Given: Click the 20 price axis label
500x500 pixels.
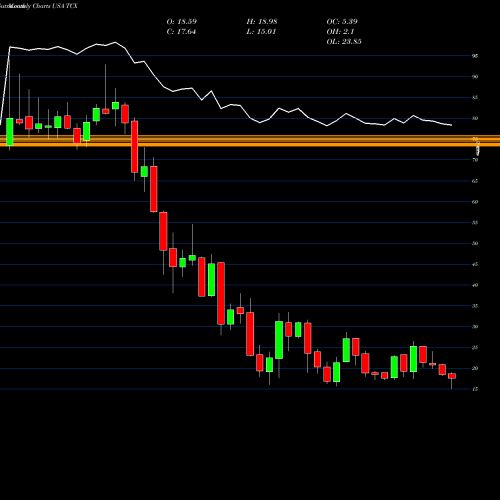Looking at the screenshot, I should pyautogui.click(x=475, y=368).
